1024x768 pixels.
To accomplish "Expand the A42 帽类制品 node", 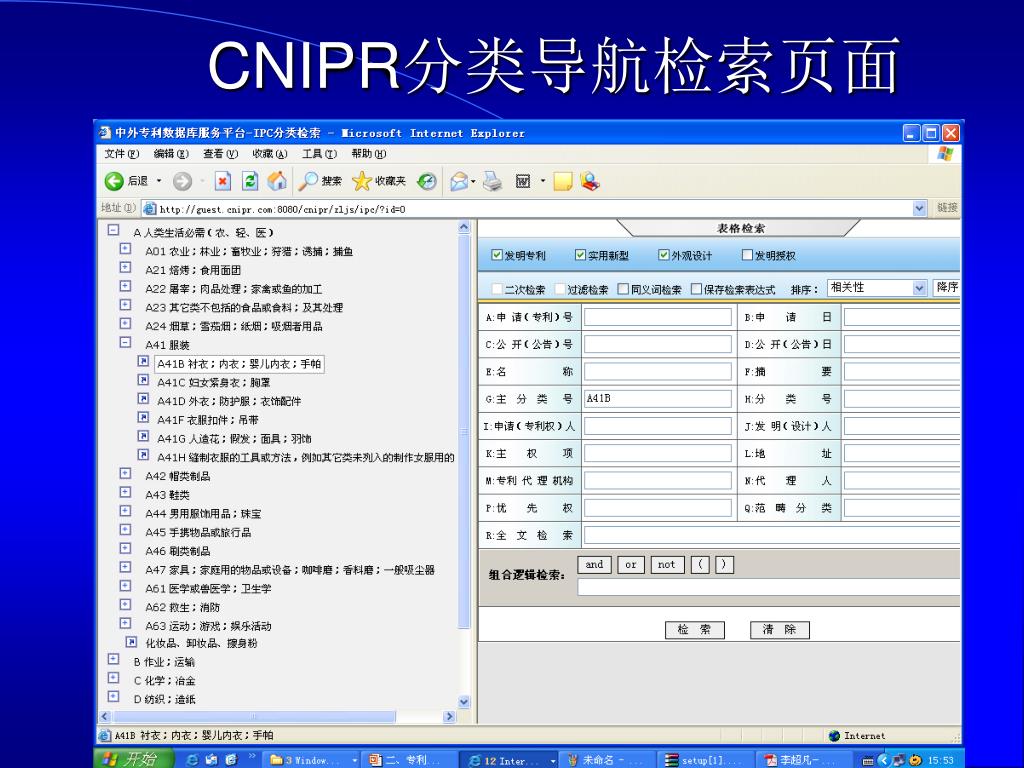I will tap(125, 473).
